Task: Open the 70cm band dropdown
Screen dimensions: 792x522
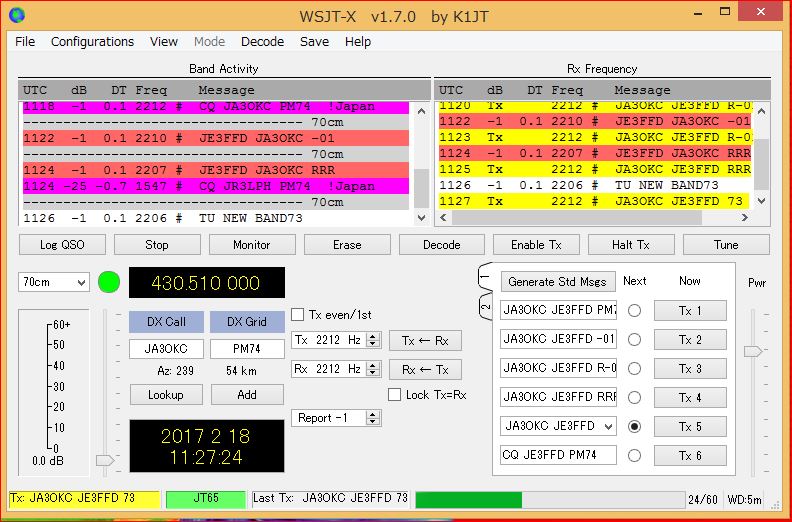Action: point(54,282)
